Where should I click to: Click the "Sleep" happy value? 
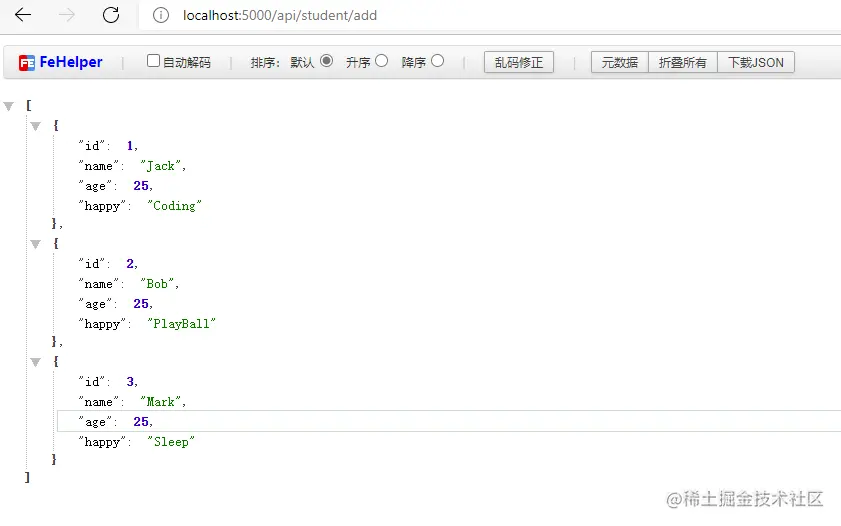pyautogui.click(x=171, y=442)
